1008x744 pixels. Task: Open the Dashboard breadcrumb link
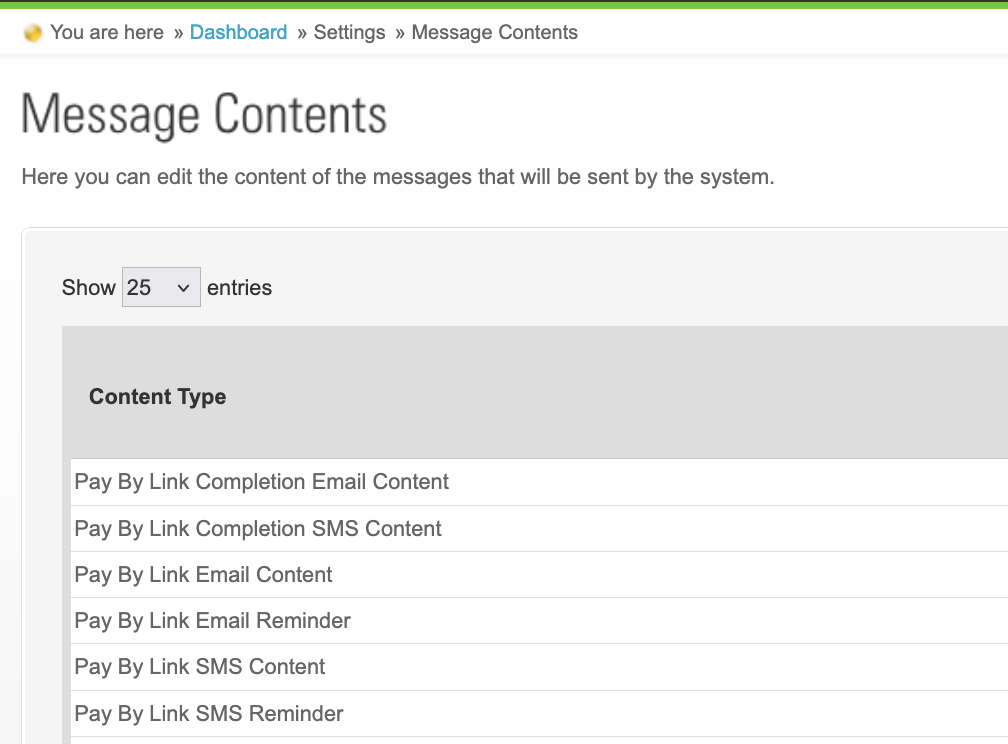(238, 32)
